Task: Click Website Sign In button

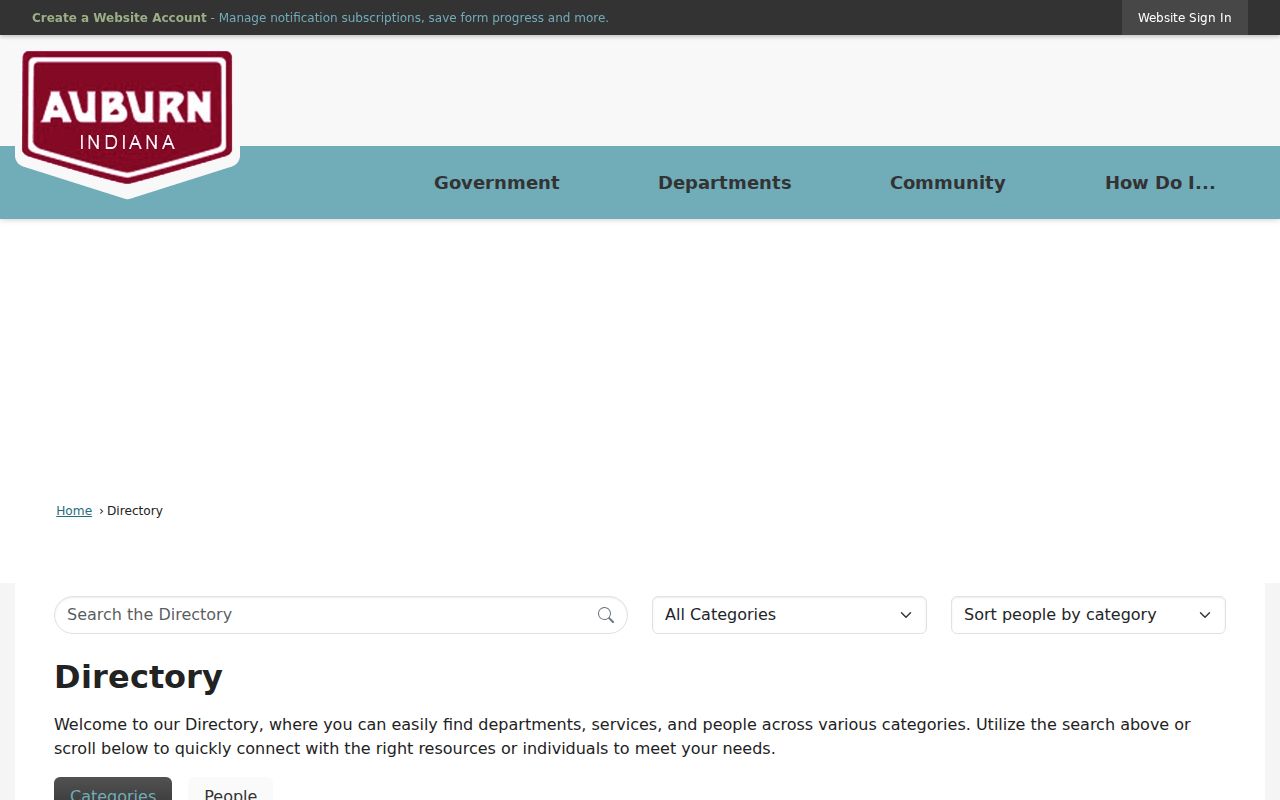Action: 1184,18
